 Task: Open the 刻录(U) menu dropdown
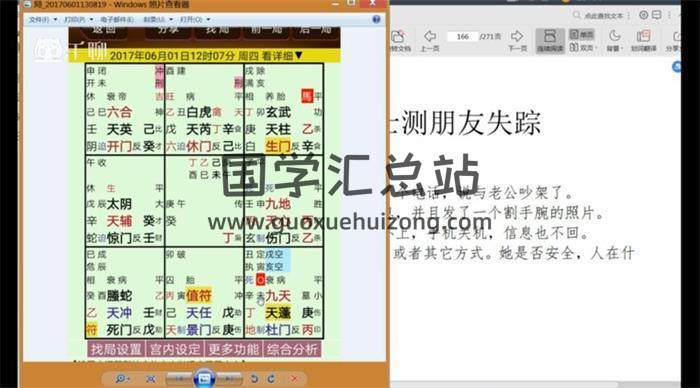click(x=158, y=20)
